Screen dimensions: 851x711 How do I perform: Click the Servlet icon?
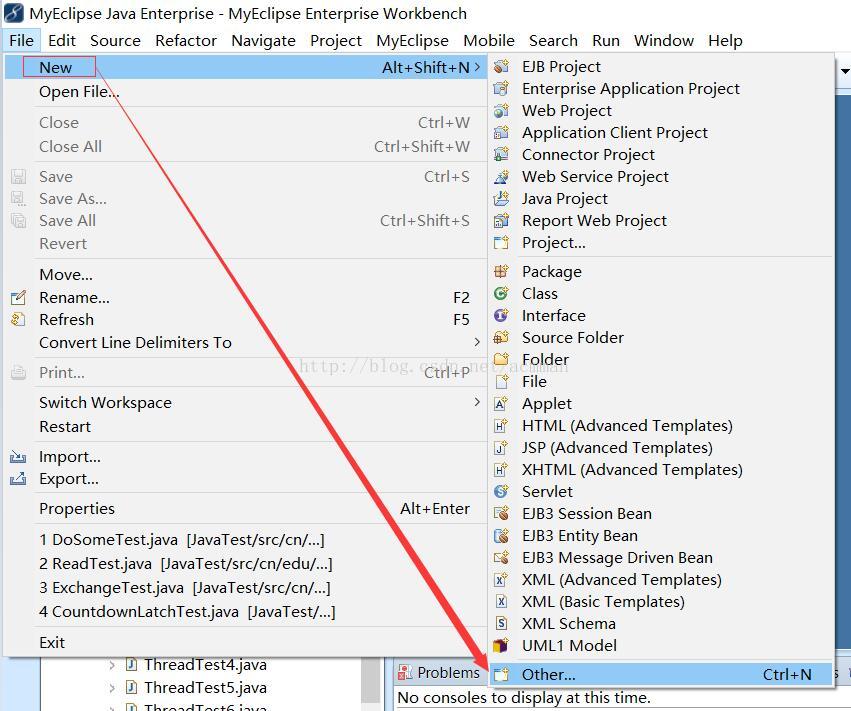[x=501, y=492]
